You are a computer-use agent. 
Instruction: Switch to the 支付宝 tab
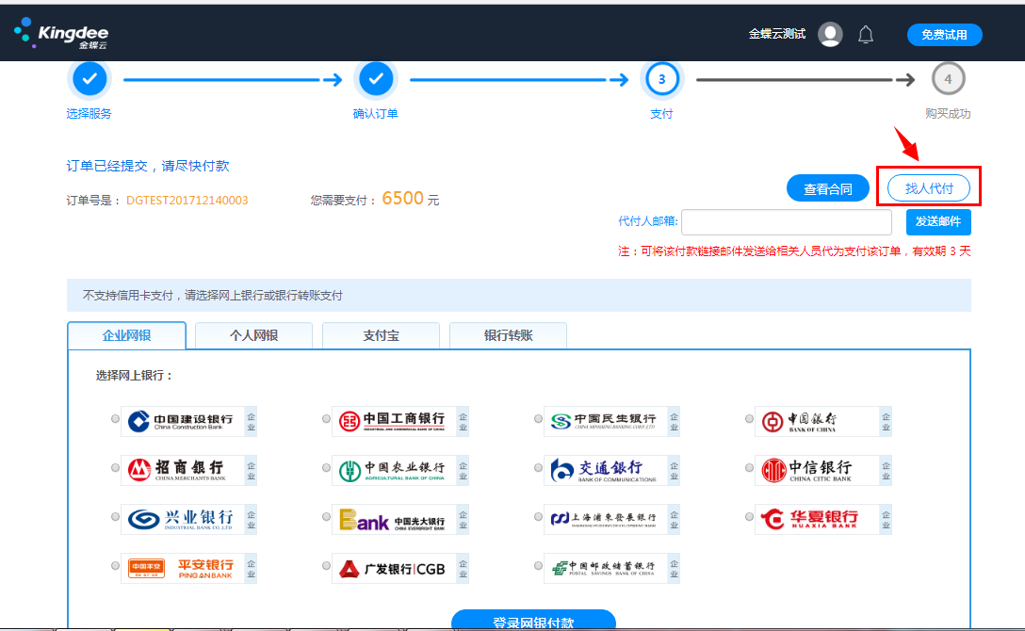[x=381, y=335]
